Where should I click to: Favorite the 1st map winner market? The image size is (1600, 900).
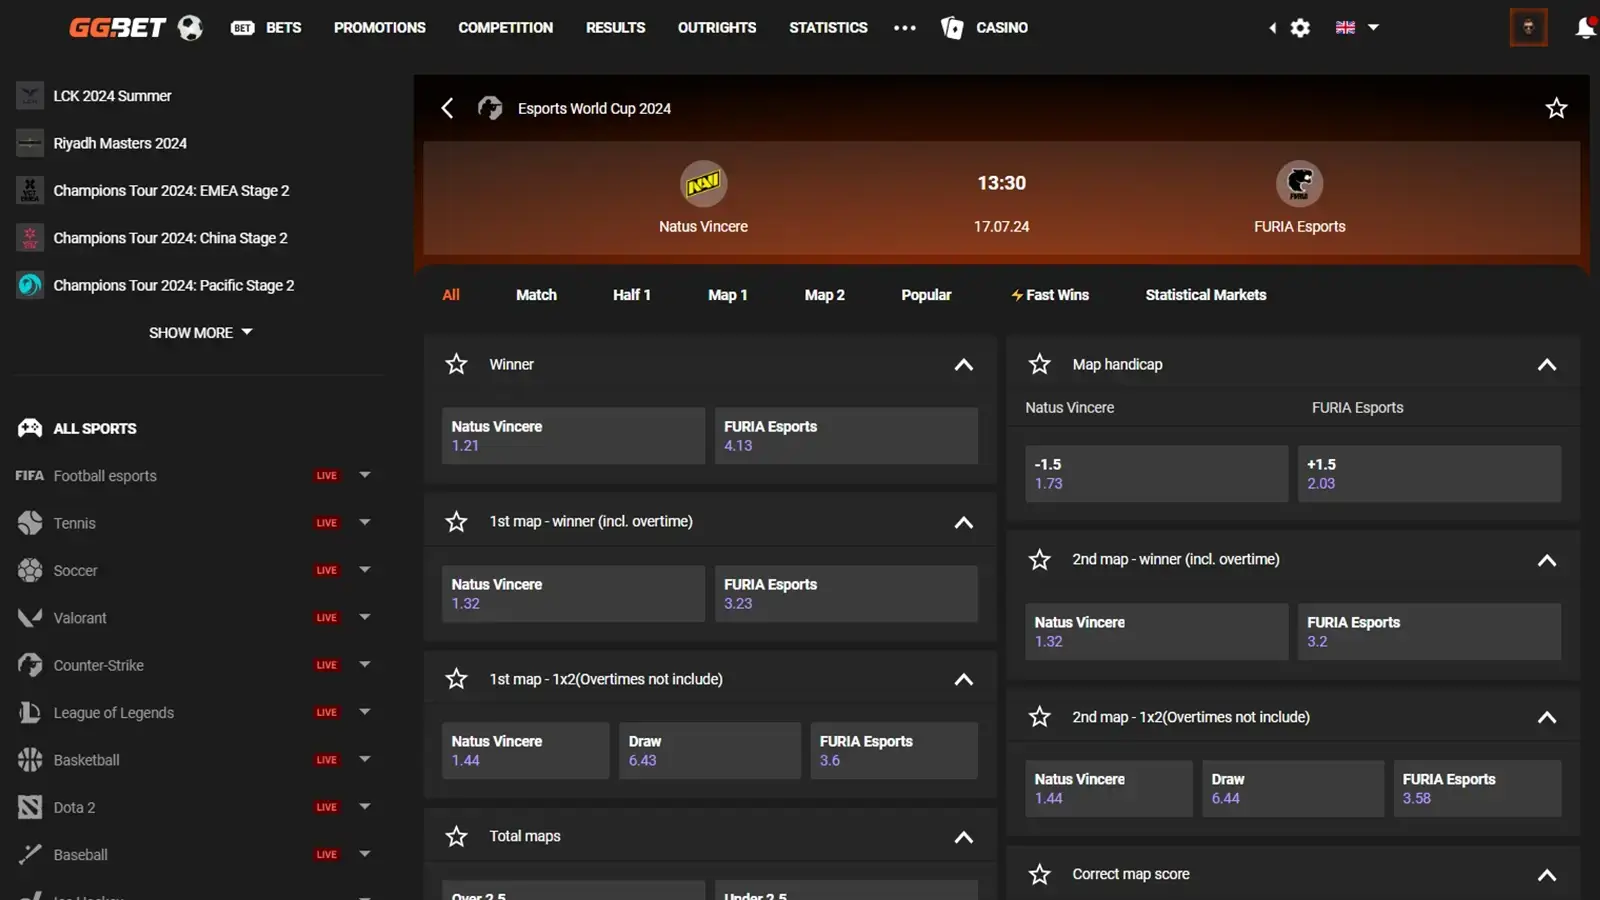(x=456, y=522)
